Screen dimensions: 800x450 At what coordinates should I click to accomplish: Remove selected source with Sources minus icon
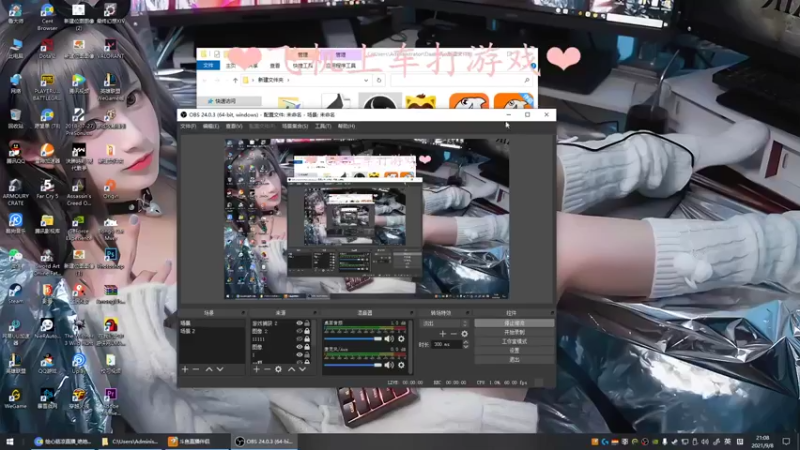point(267,369)
